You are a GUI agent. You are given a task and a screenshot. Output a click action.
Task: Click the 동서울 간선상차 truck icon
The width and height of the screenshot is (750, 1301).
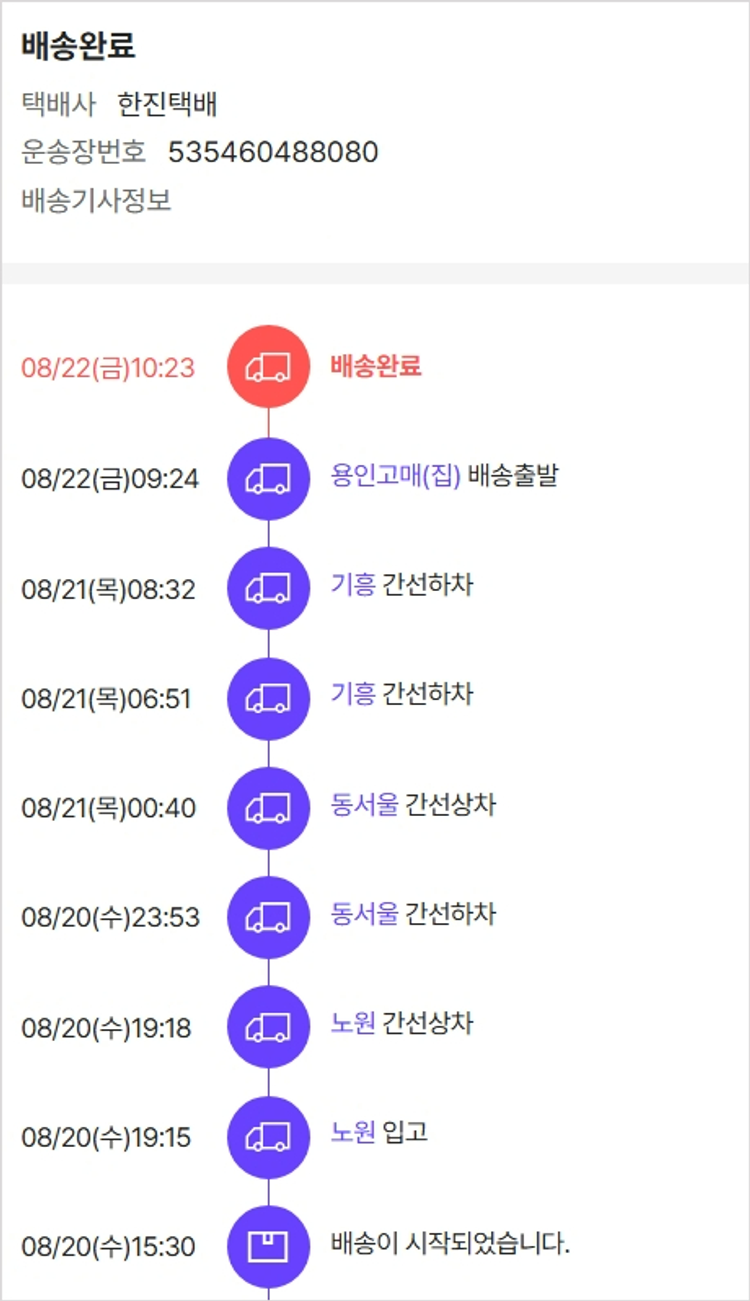pyautogui.click(x=268, y=807)
